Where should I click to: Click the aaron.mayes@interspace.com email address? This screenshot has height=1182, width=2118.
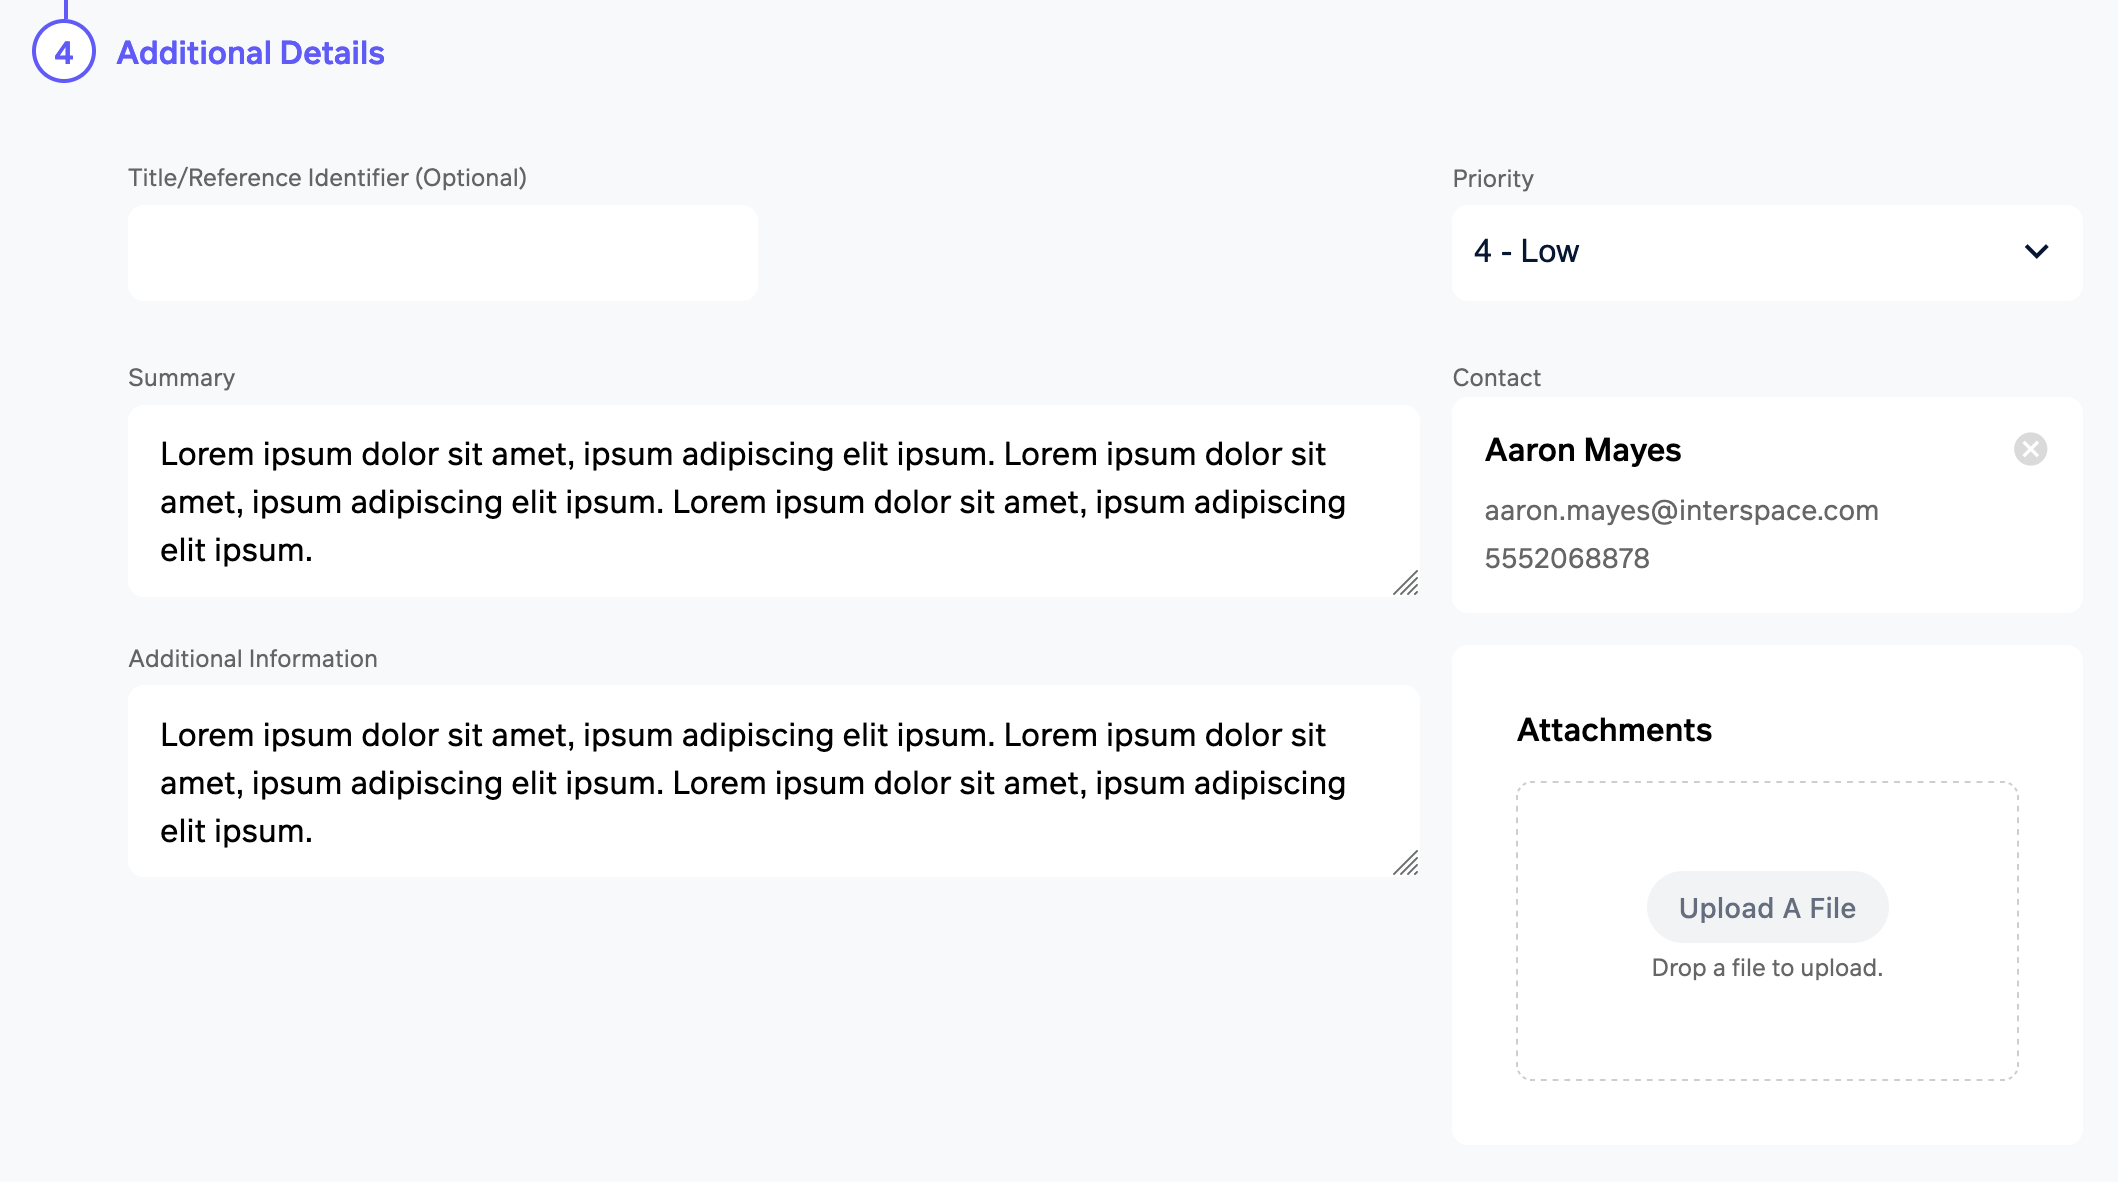[x=1681, y=510]
